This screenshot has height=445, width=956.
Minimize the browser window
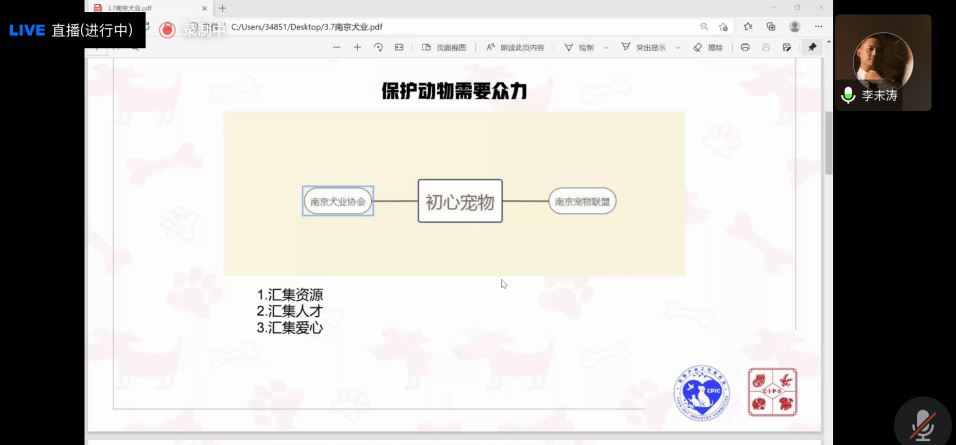pyautogui.click(x=774, y=8)
